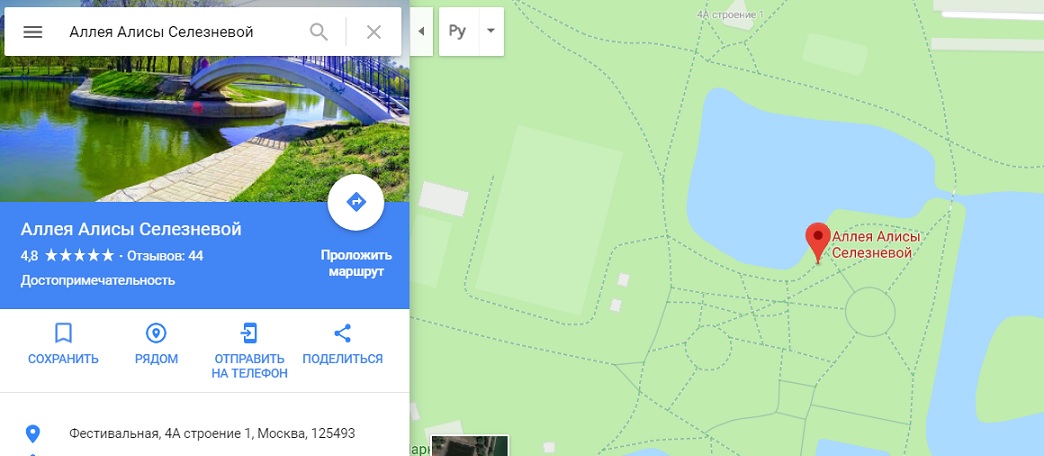This screenshot has height=456, width=1044.
Task: Click the blue directions arrow button
Action: pyautogui.click(x=356, y=202)
